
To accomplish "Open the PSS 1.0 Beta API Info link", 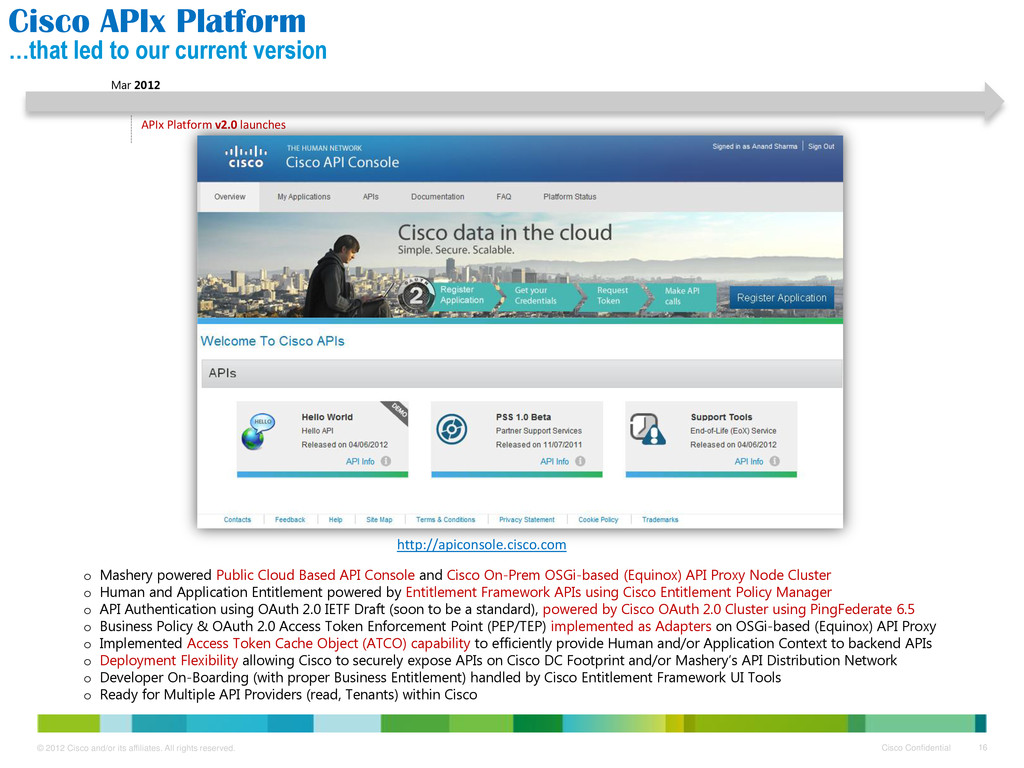I will pyautogui.click(x=554, y=462).
